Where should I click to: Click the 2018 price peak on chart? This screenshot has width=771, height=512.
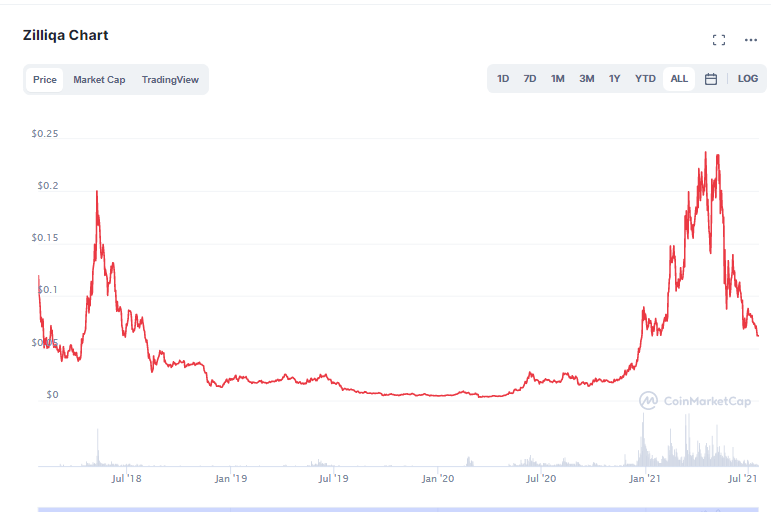97,191
